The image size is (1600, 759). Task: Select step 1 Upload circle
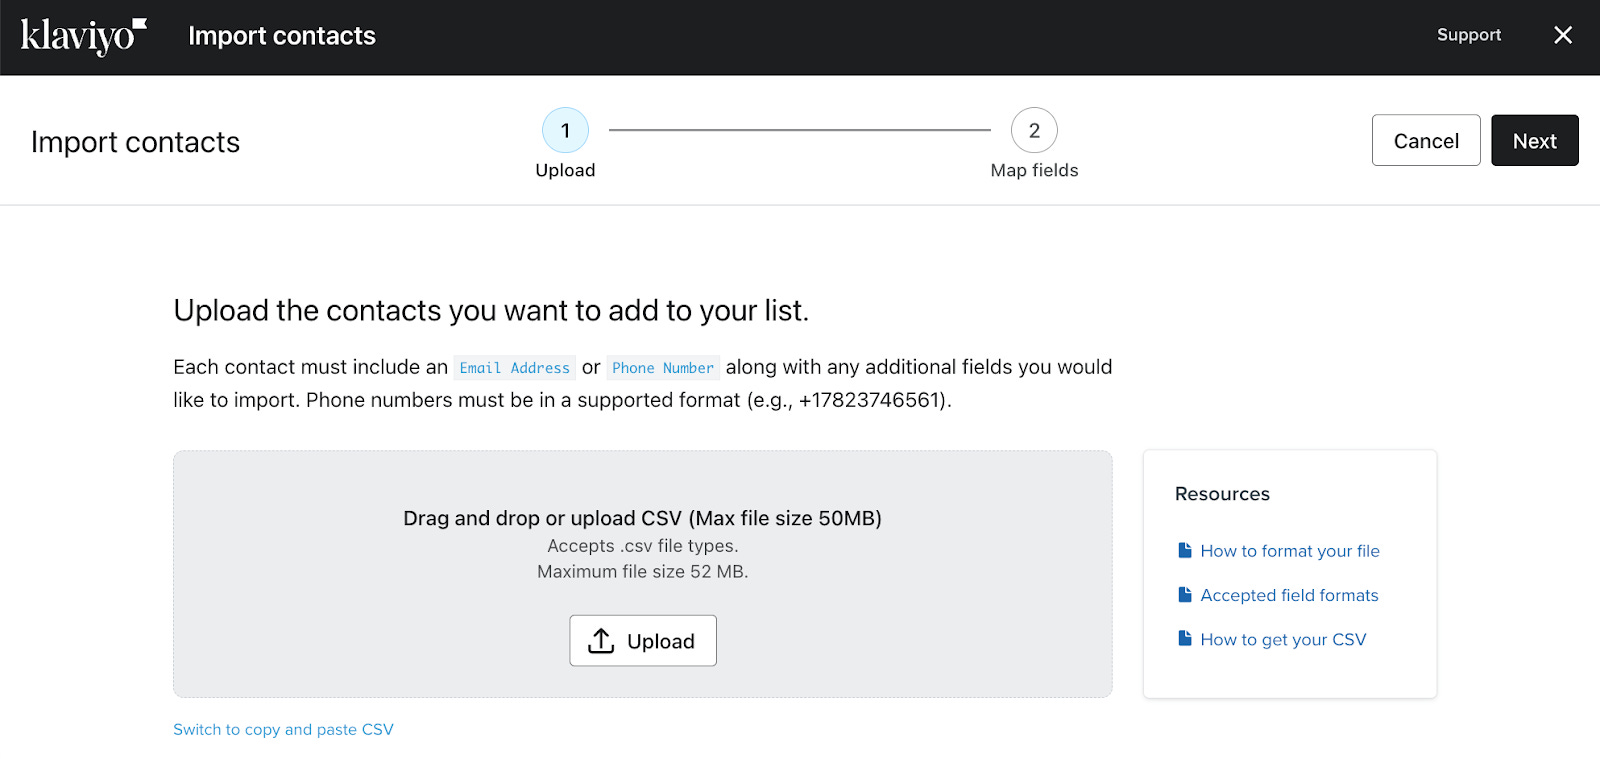pyautogui.click(x=565, y=130)
